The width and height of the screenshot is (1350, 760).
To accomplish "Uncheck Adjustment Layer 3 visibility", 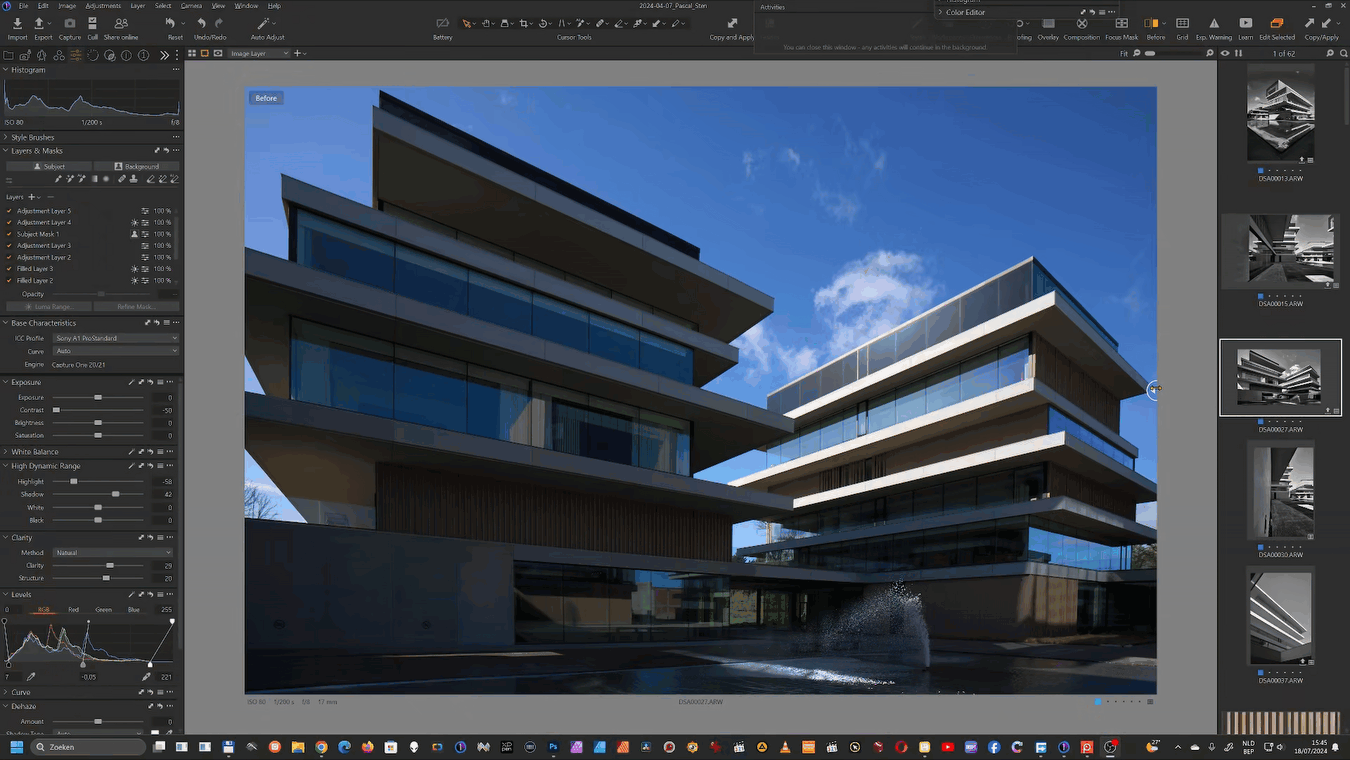I will click(9, 245).
